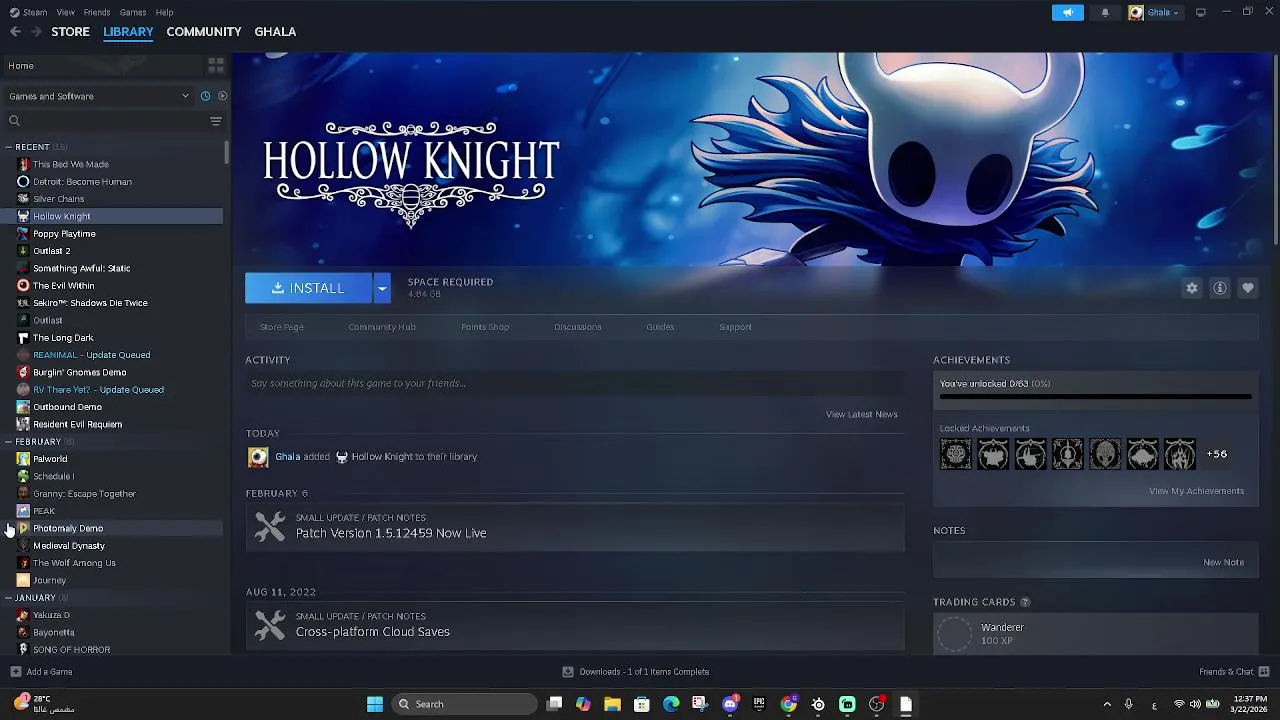Image resolution: width=1280 pixels, height=720 pixels.
Task: Open Points Shop link
Action: pyautogui.click(x=485, y=327)
